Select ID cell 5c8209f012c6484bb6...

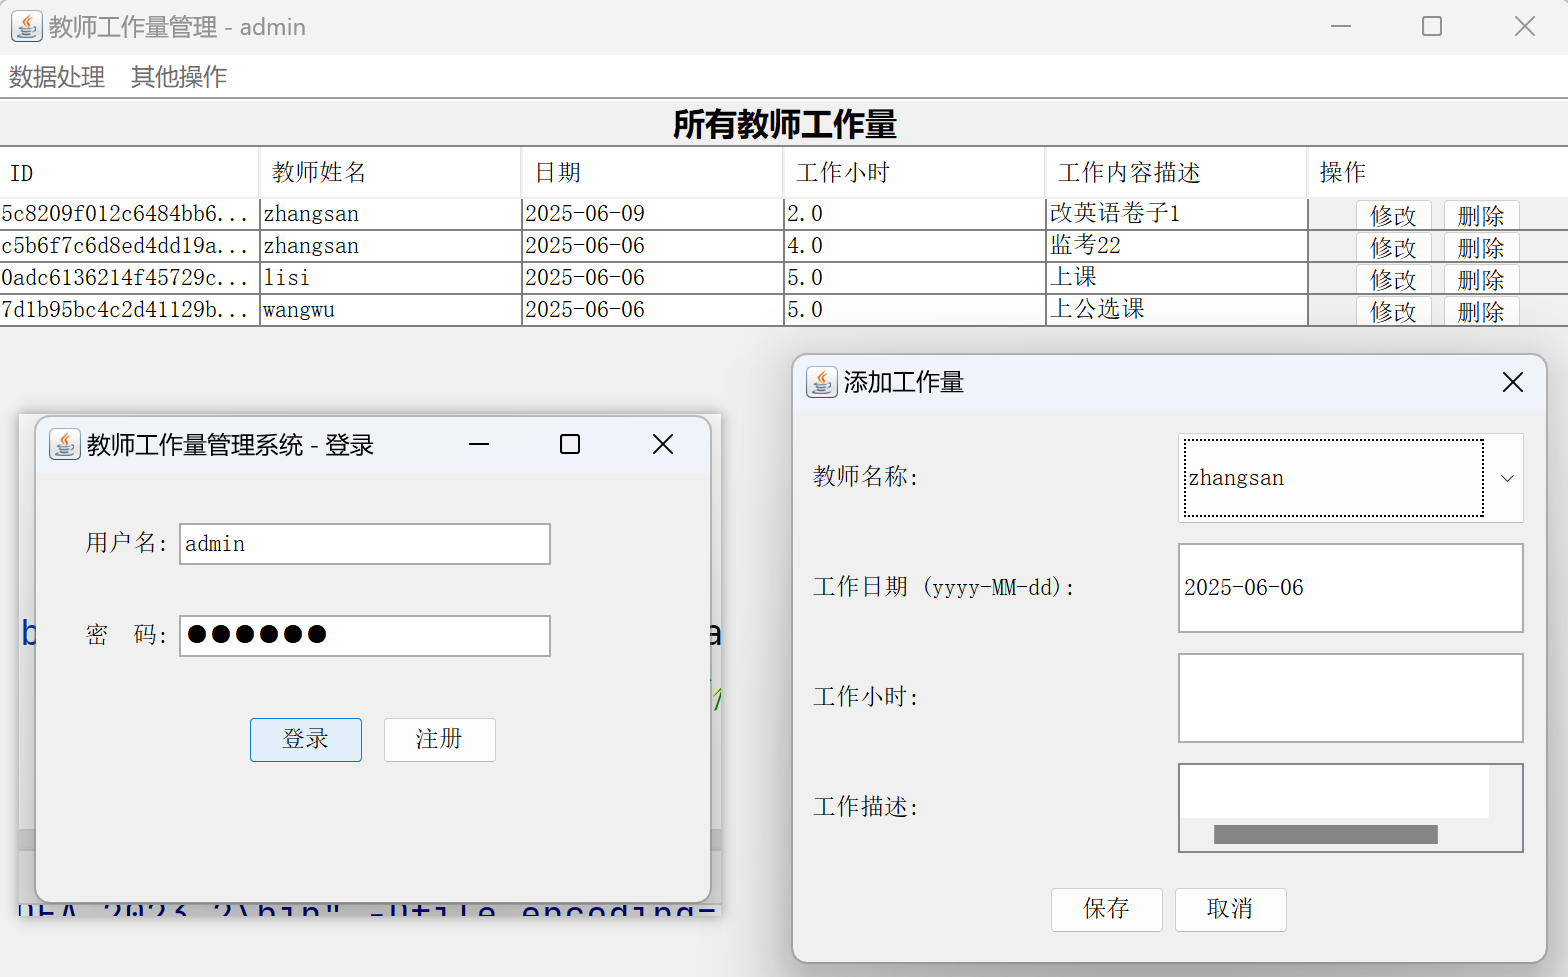(x=129, y=214)
